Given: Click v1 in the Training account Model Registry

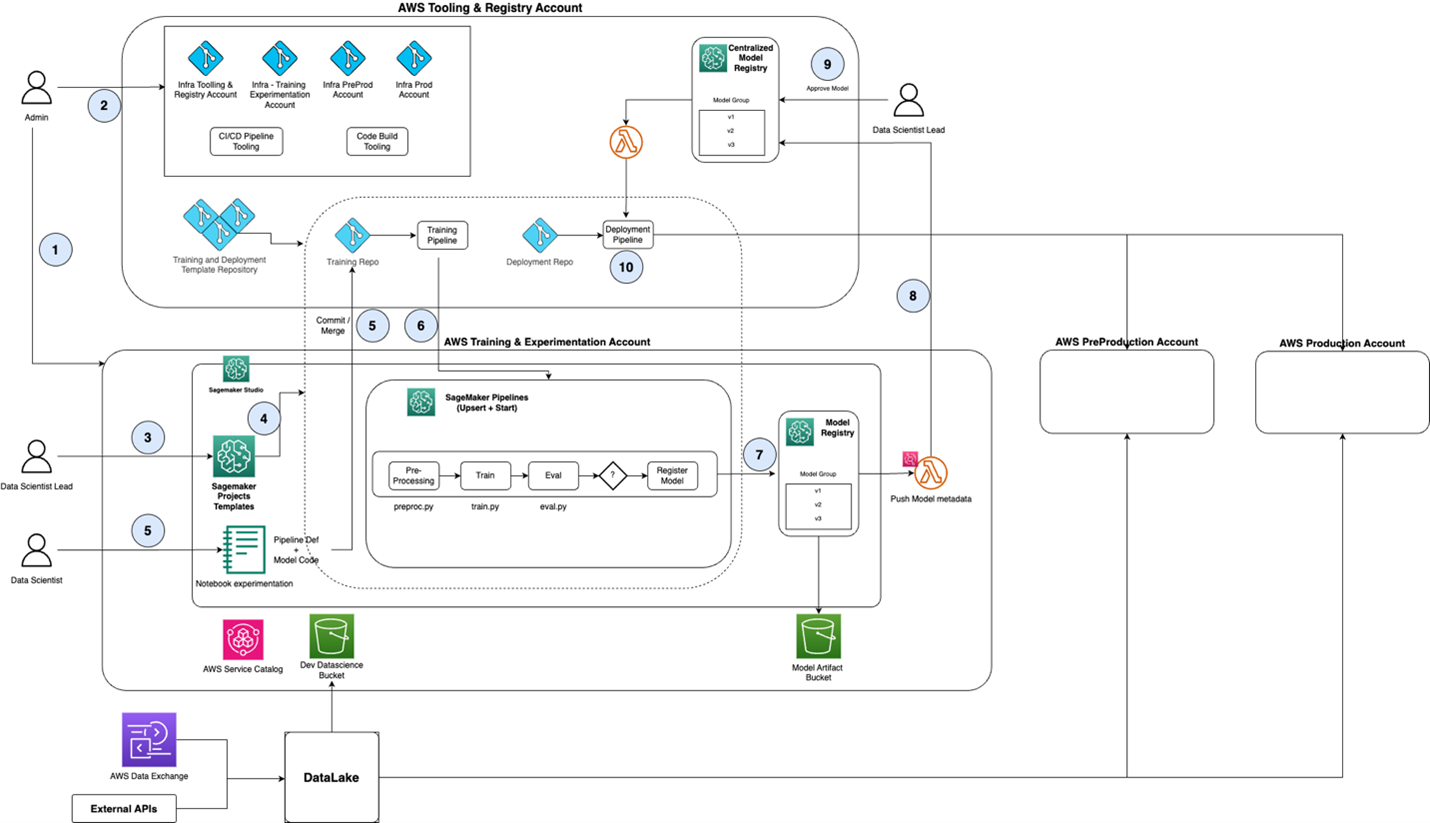Looking at the screenshot, I should [816, 490].
